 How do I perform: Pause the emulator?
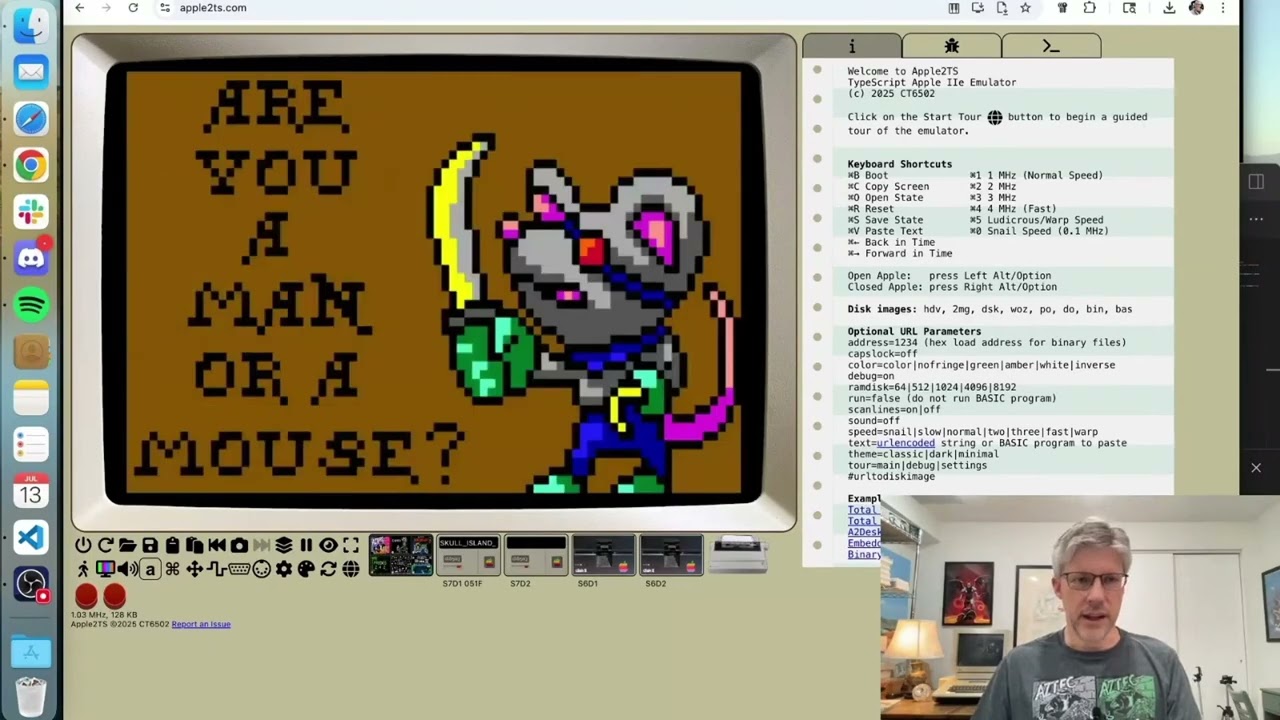(306, 545)
